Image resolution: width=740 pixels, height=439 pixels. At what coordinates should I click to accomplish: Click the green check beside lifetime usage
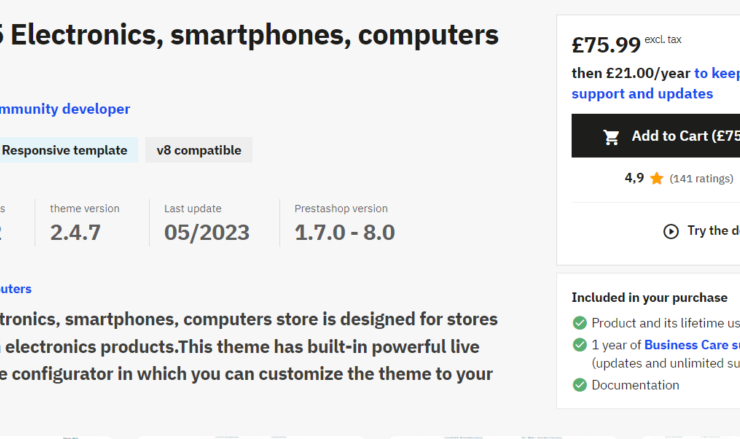[x=580, y=323]
